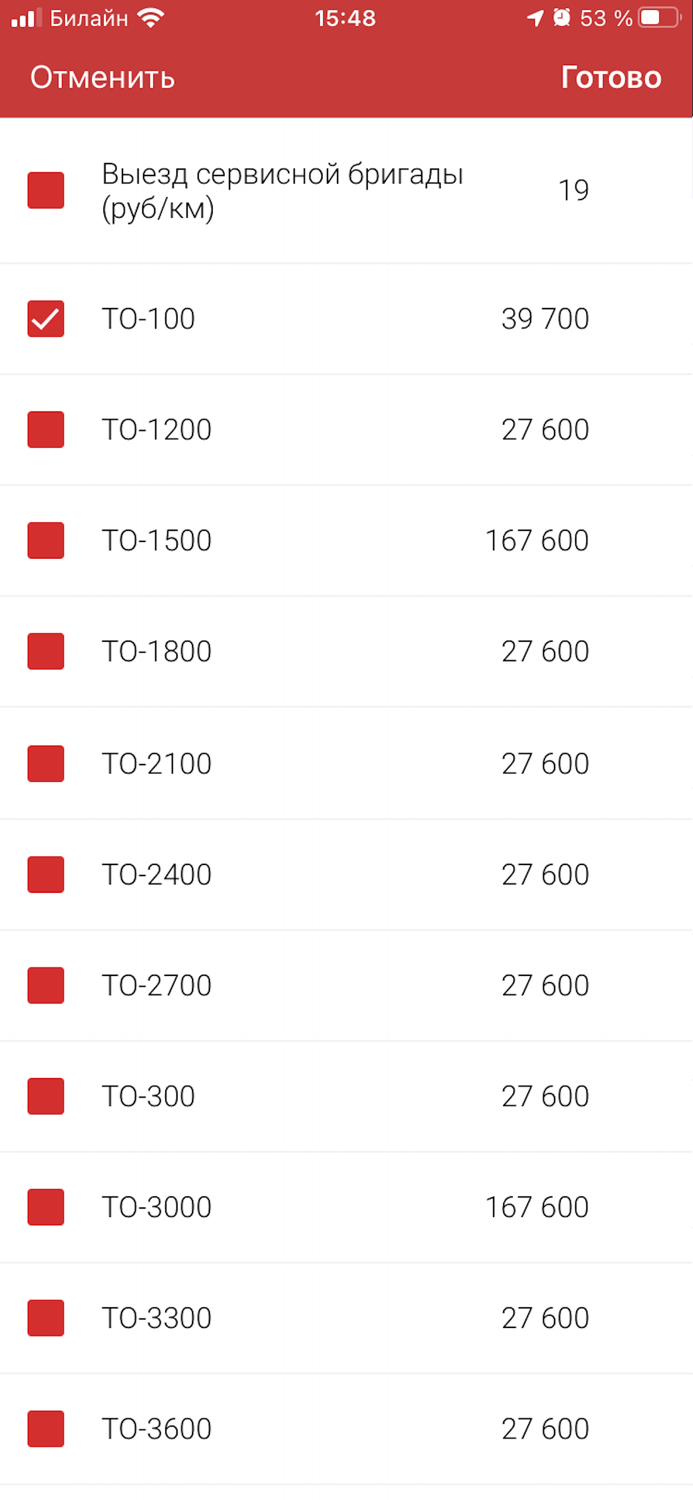Tap the alarm clock status icon
The width and height of the screenshot is (693, 1500).
pyautogui.click(x=563, y=18)
